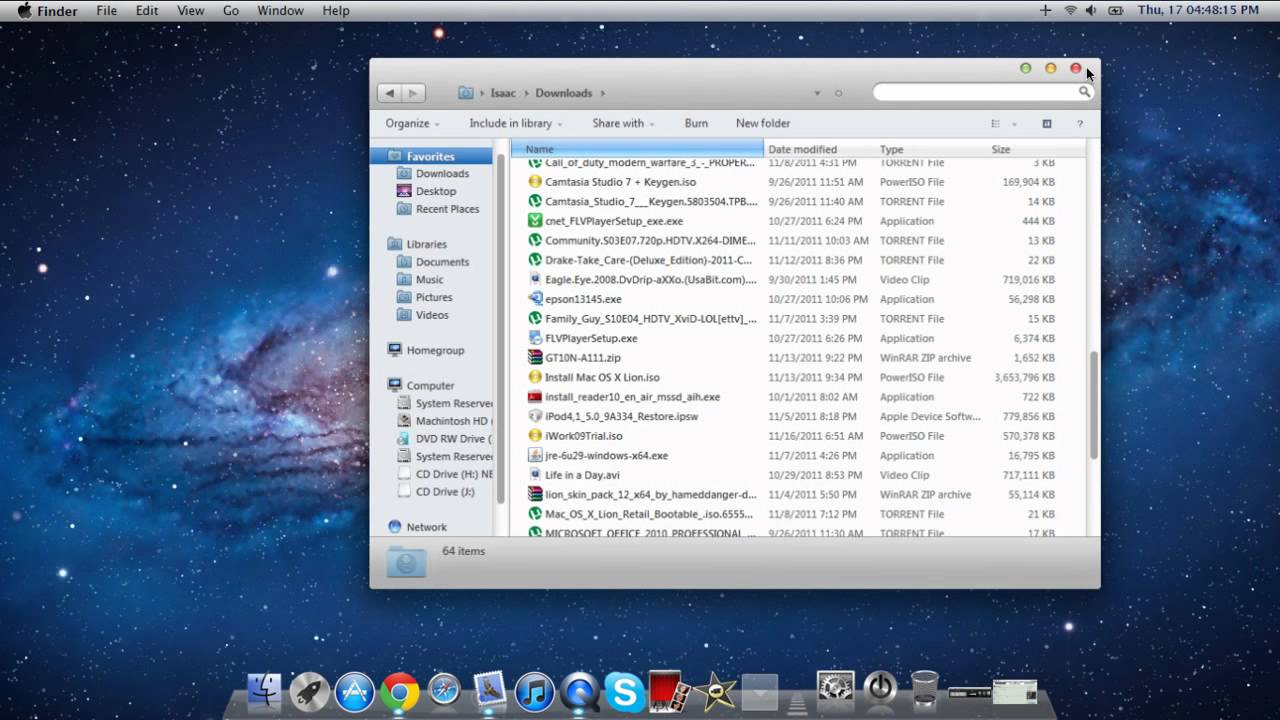Viewport: 1280px width, 720px height.
Task: Click the file list vertical scrollbar
Action: click(x=1093, y=405)
